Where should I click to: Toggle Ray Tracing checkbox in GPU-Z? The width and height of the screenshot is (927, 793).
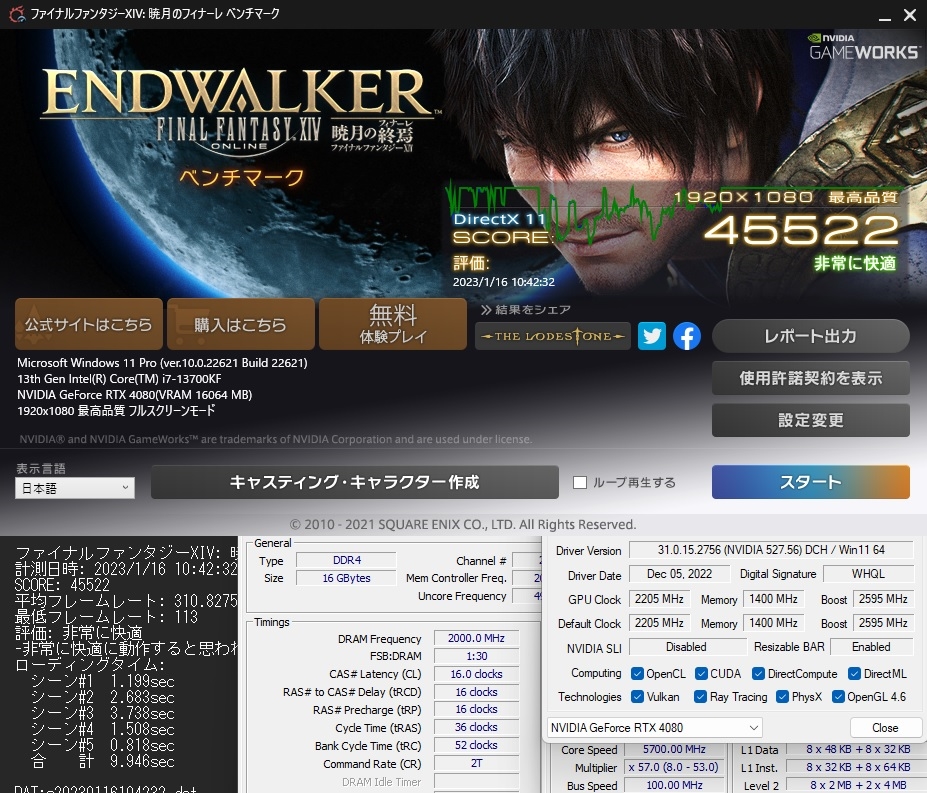(701, 697)
